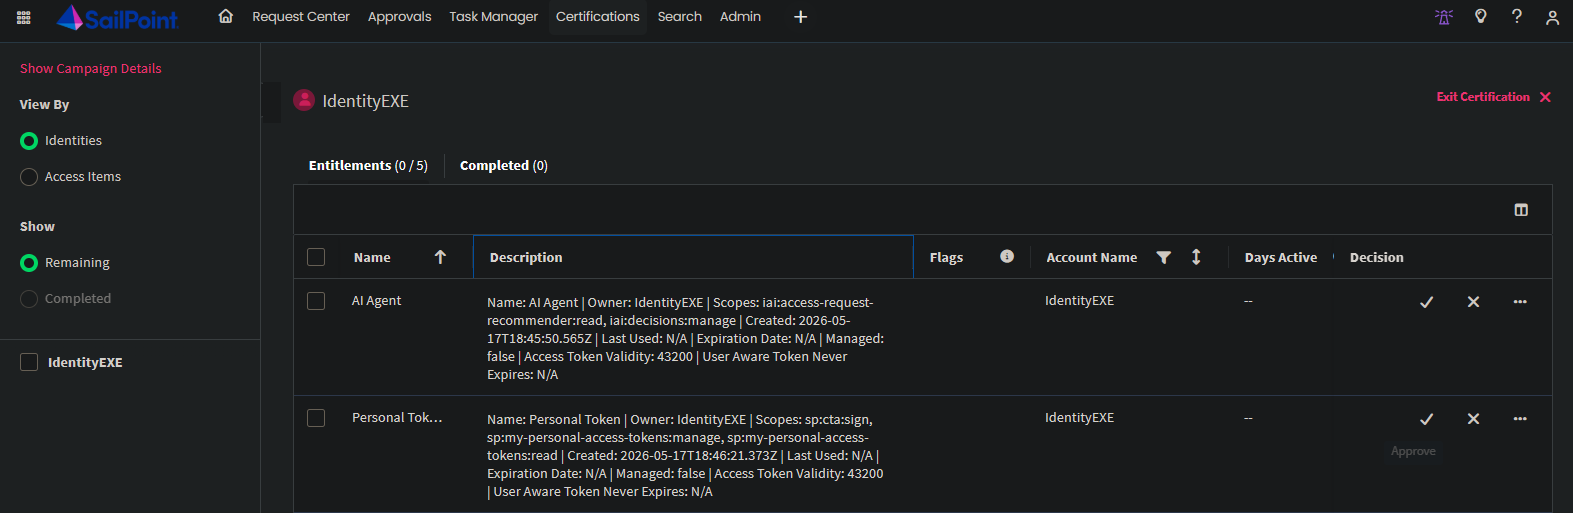
Task: Select the Identities view radio
Action: 29,141
